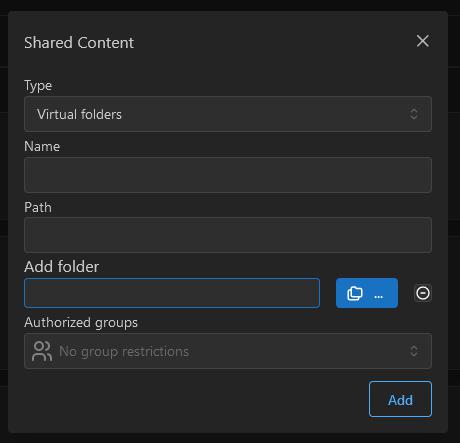This screenshot has height=443, width=460.
Task: Open the Type dropdown showing Virtual folders
Action: 228,114
